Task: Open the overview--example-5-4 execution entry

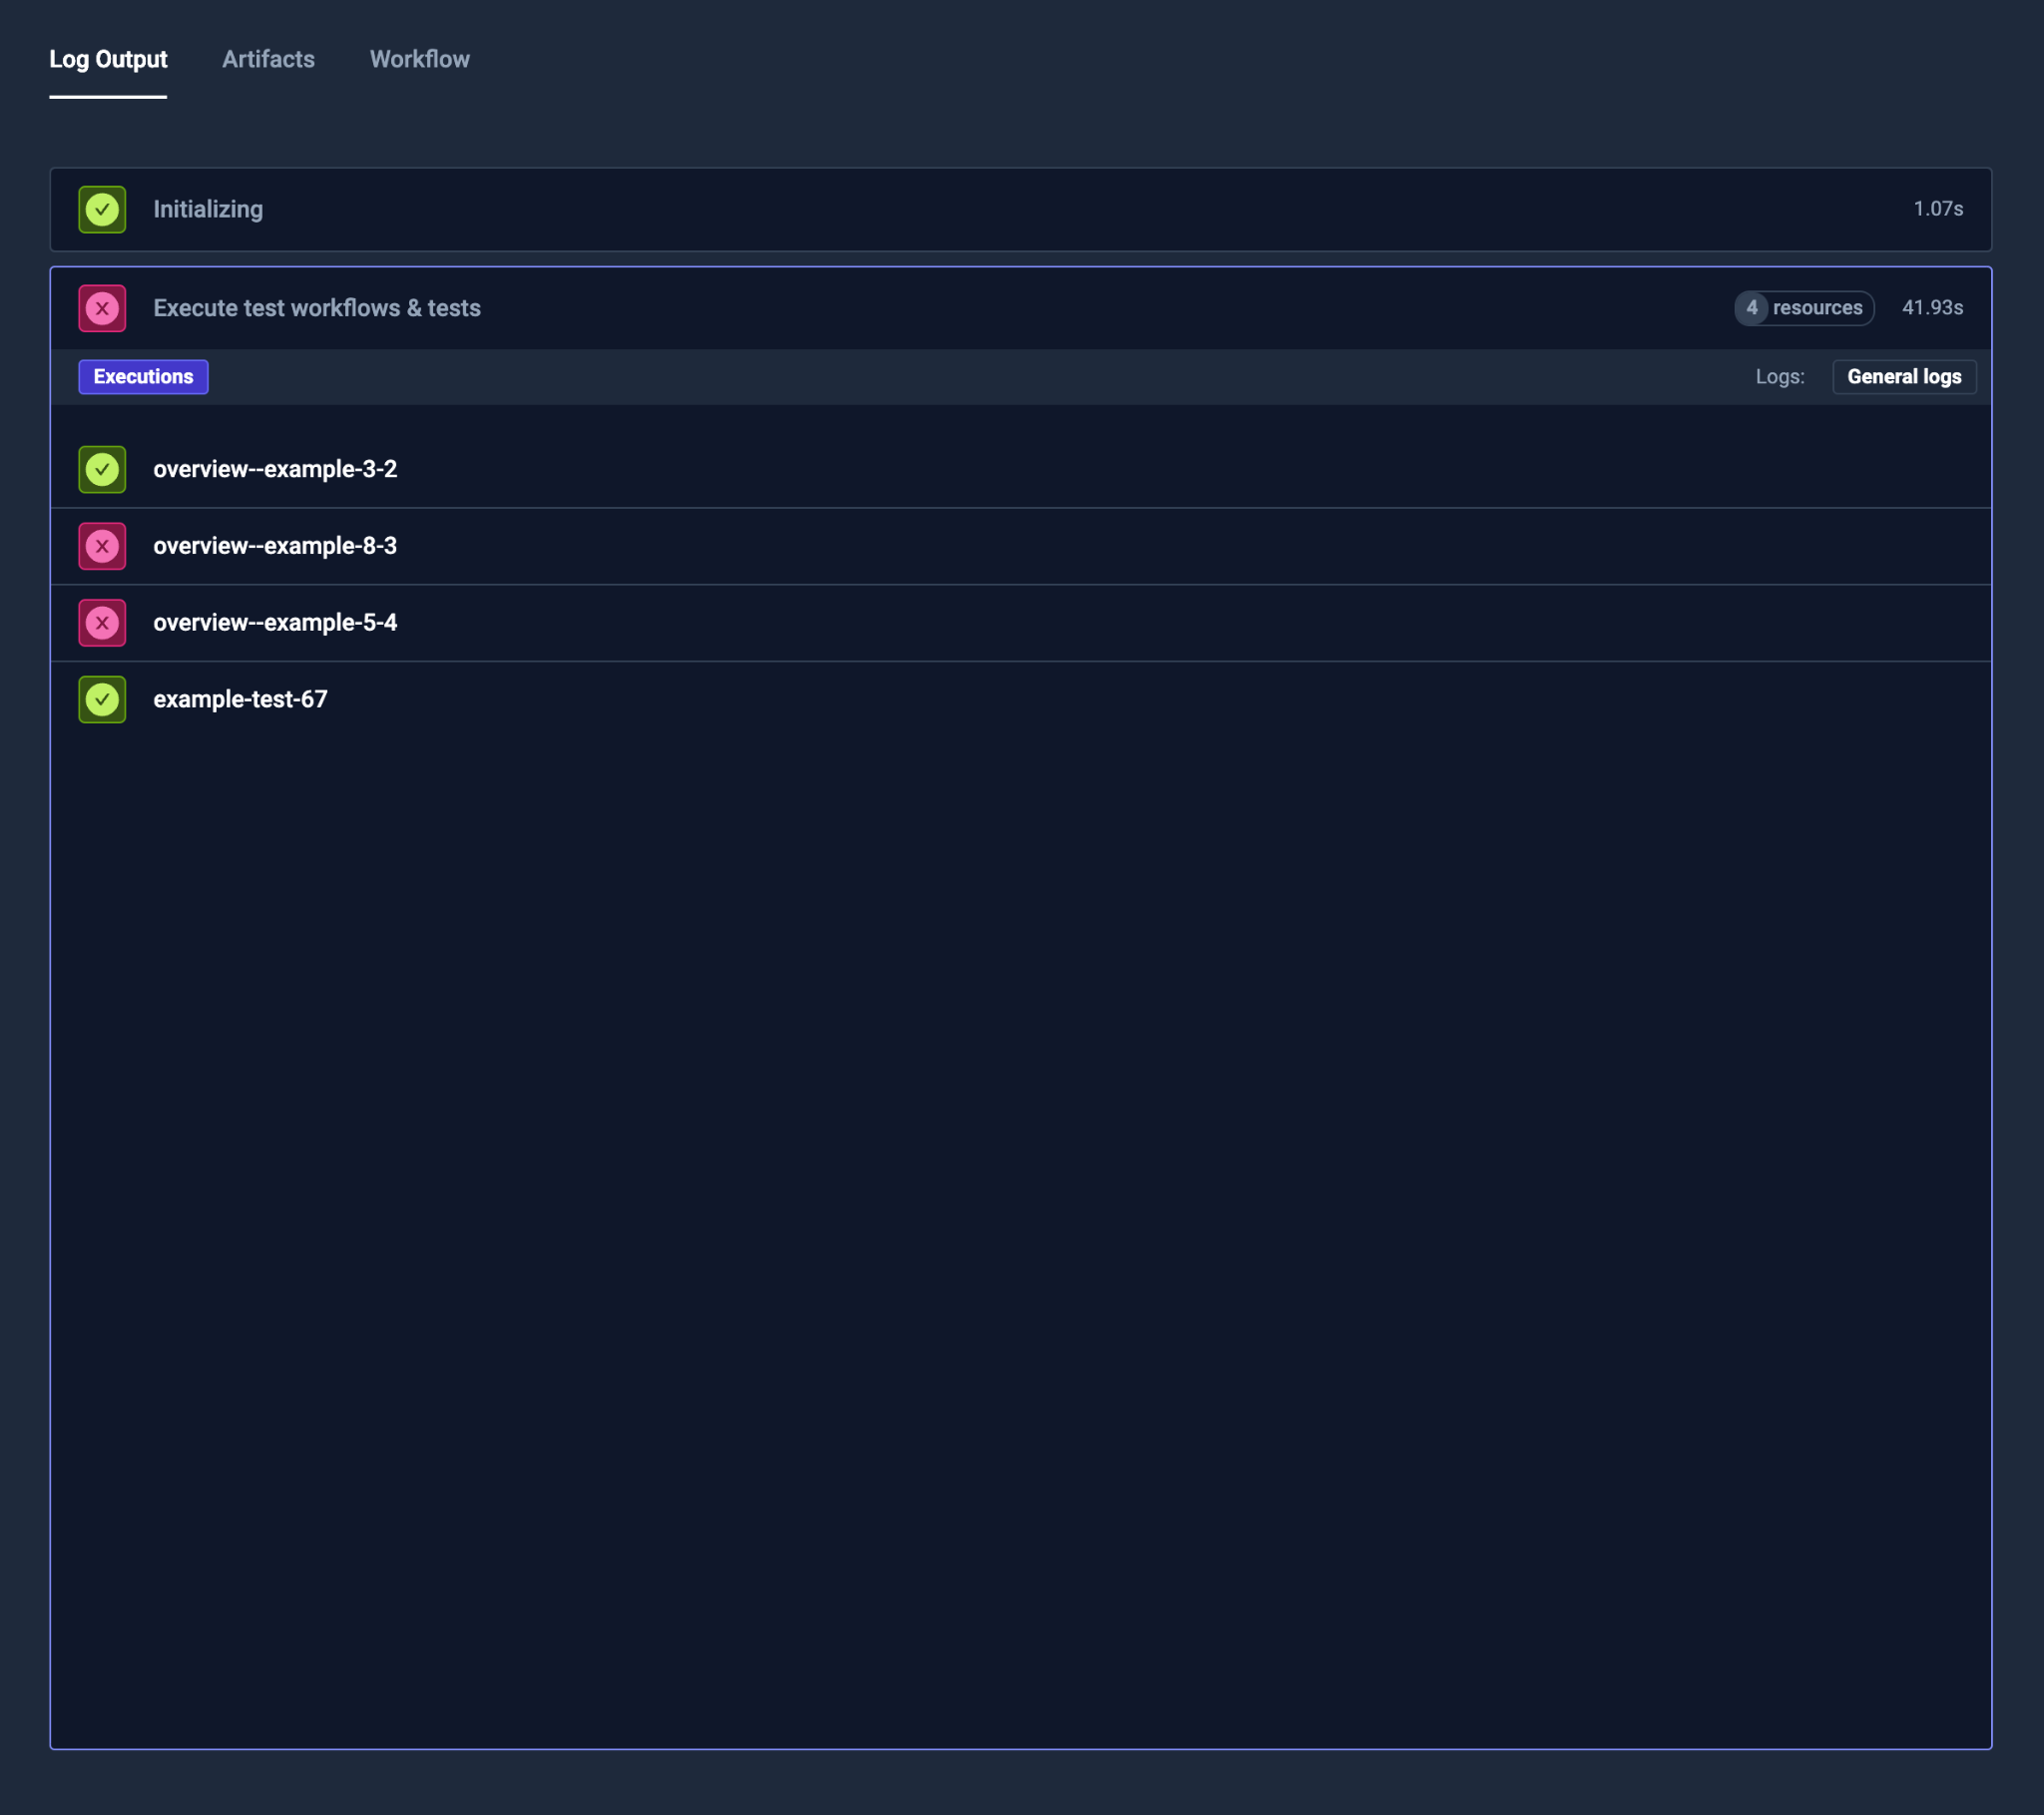Action: (275, 623)
